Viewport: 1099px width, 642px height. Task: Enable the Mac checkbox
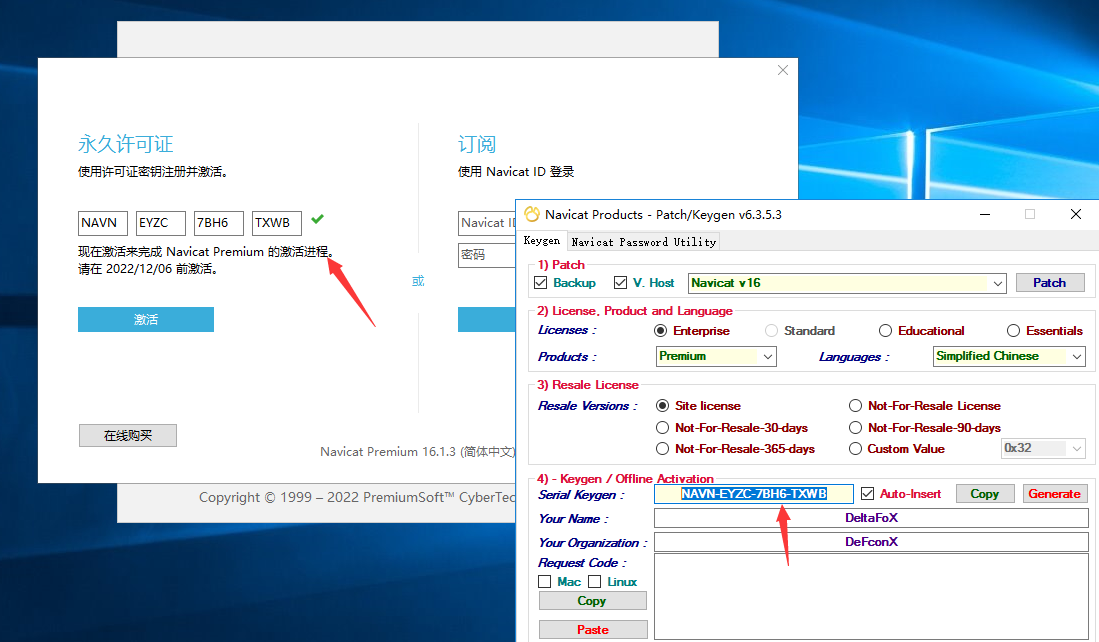point(545,582)
